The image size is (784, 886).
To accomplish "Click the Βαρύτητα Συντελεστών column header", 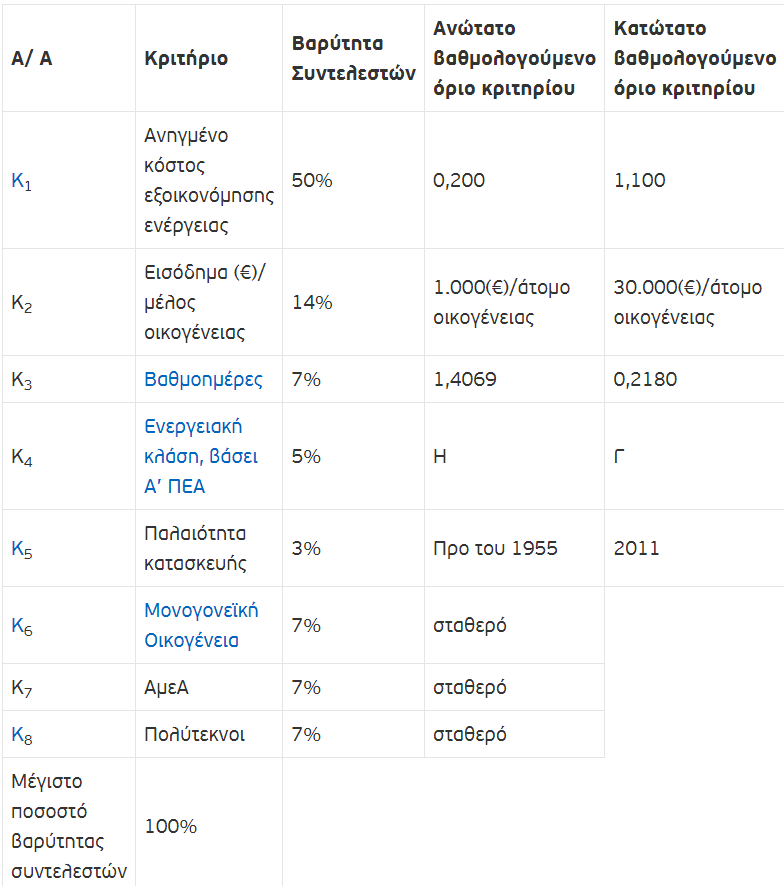I will pos(353,58).
